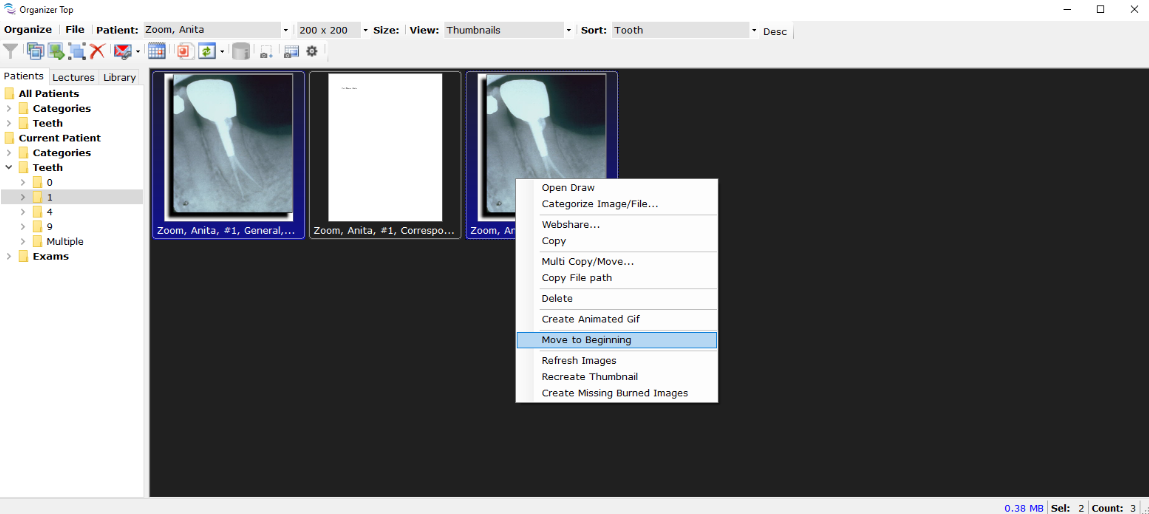This screenshot has width=1149, height=514.
Task: Open the calendar toolbar icon
Action: (157, 51)
